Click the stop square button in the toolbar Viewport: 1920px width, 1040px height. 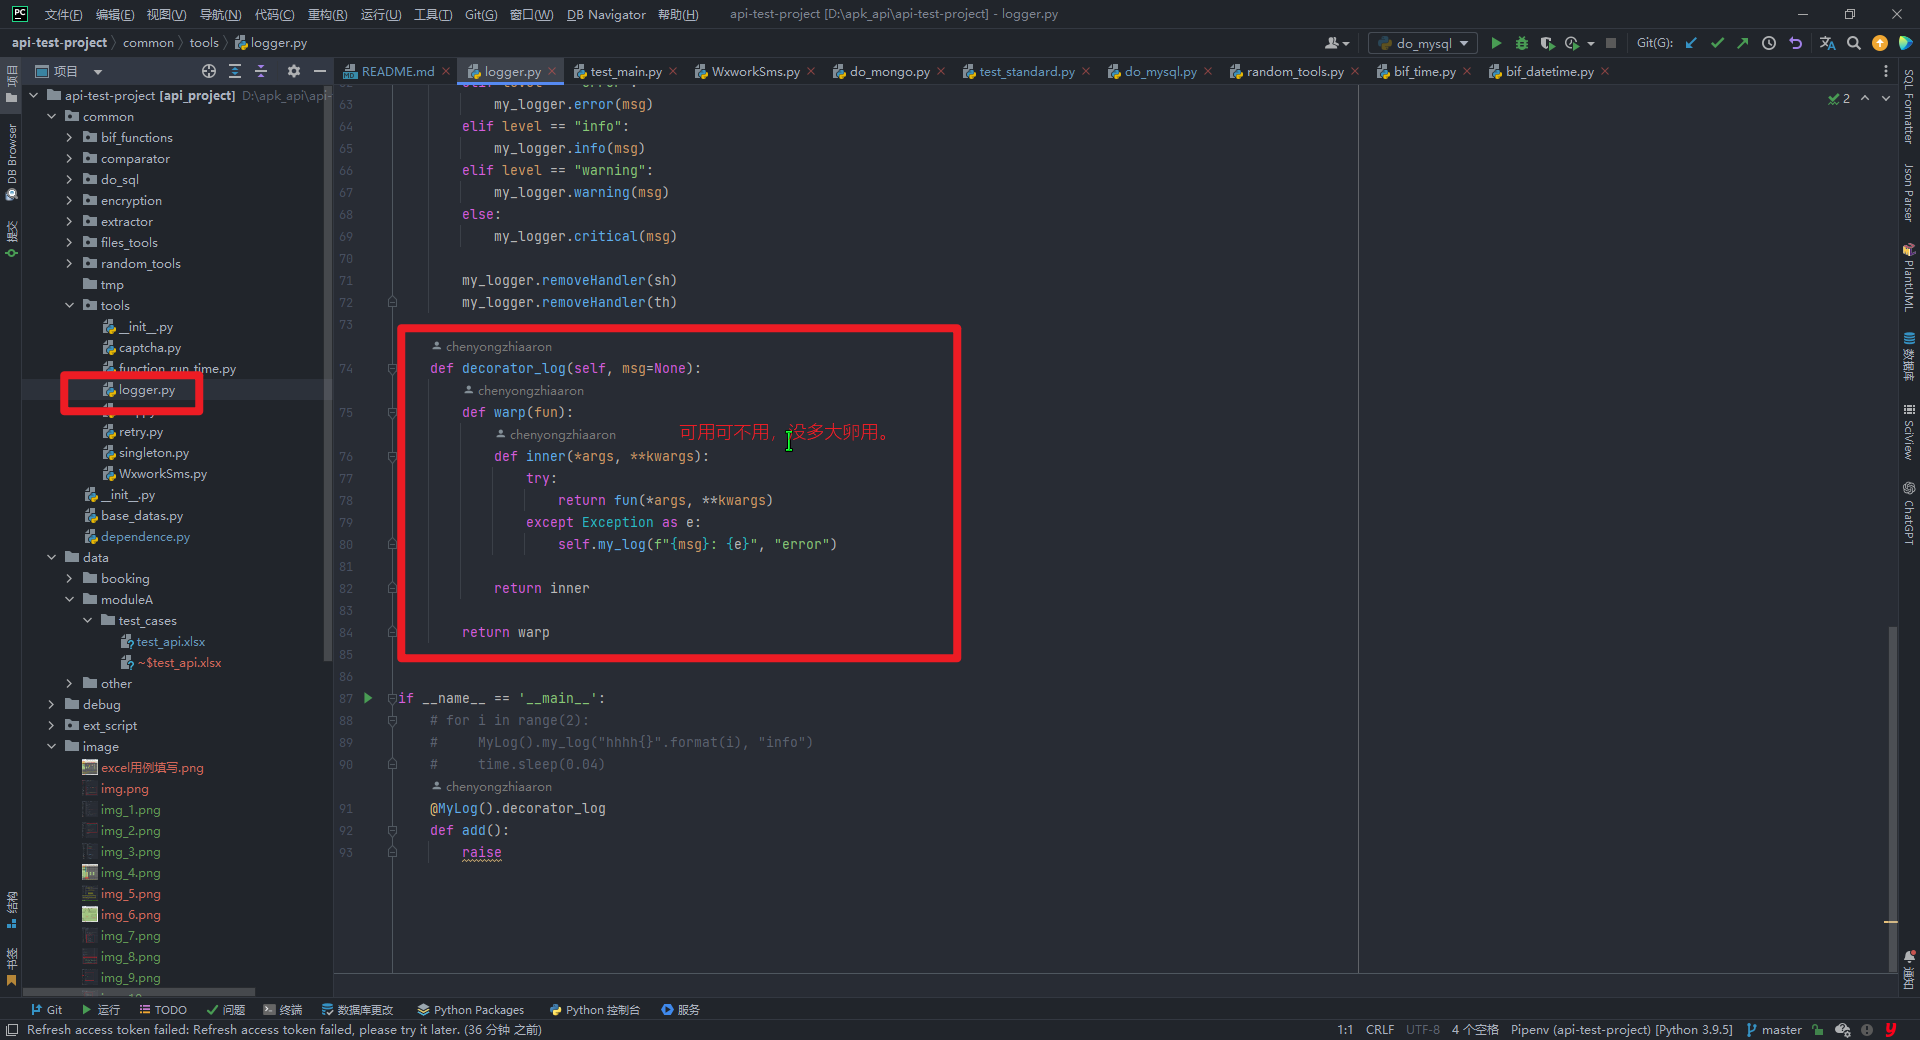(x=1611, y=43)
